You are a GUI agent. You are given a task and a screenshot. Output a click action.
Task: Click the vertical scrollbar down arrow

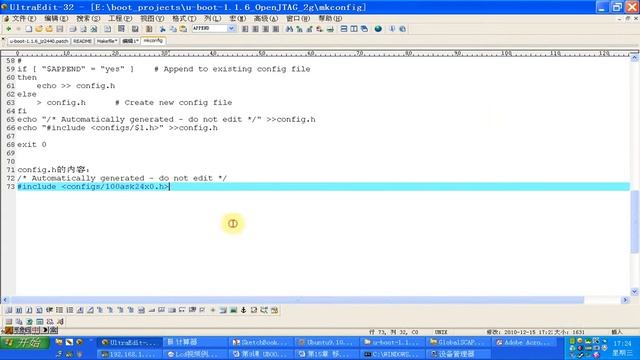634,291
